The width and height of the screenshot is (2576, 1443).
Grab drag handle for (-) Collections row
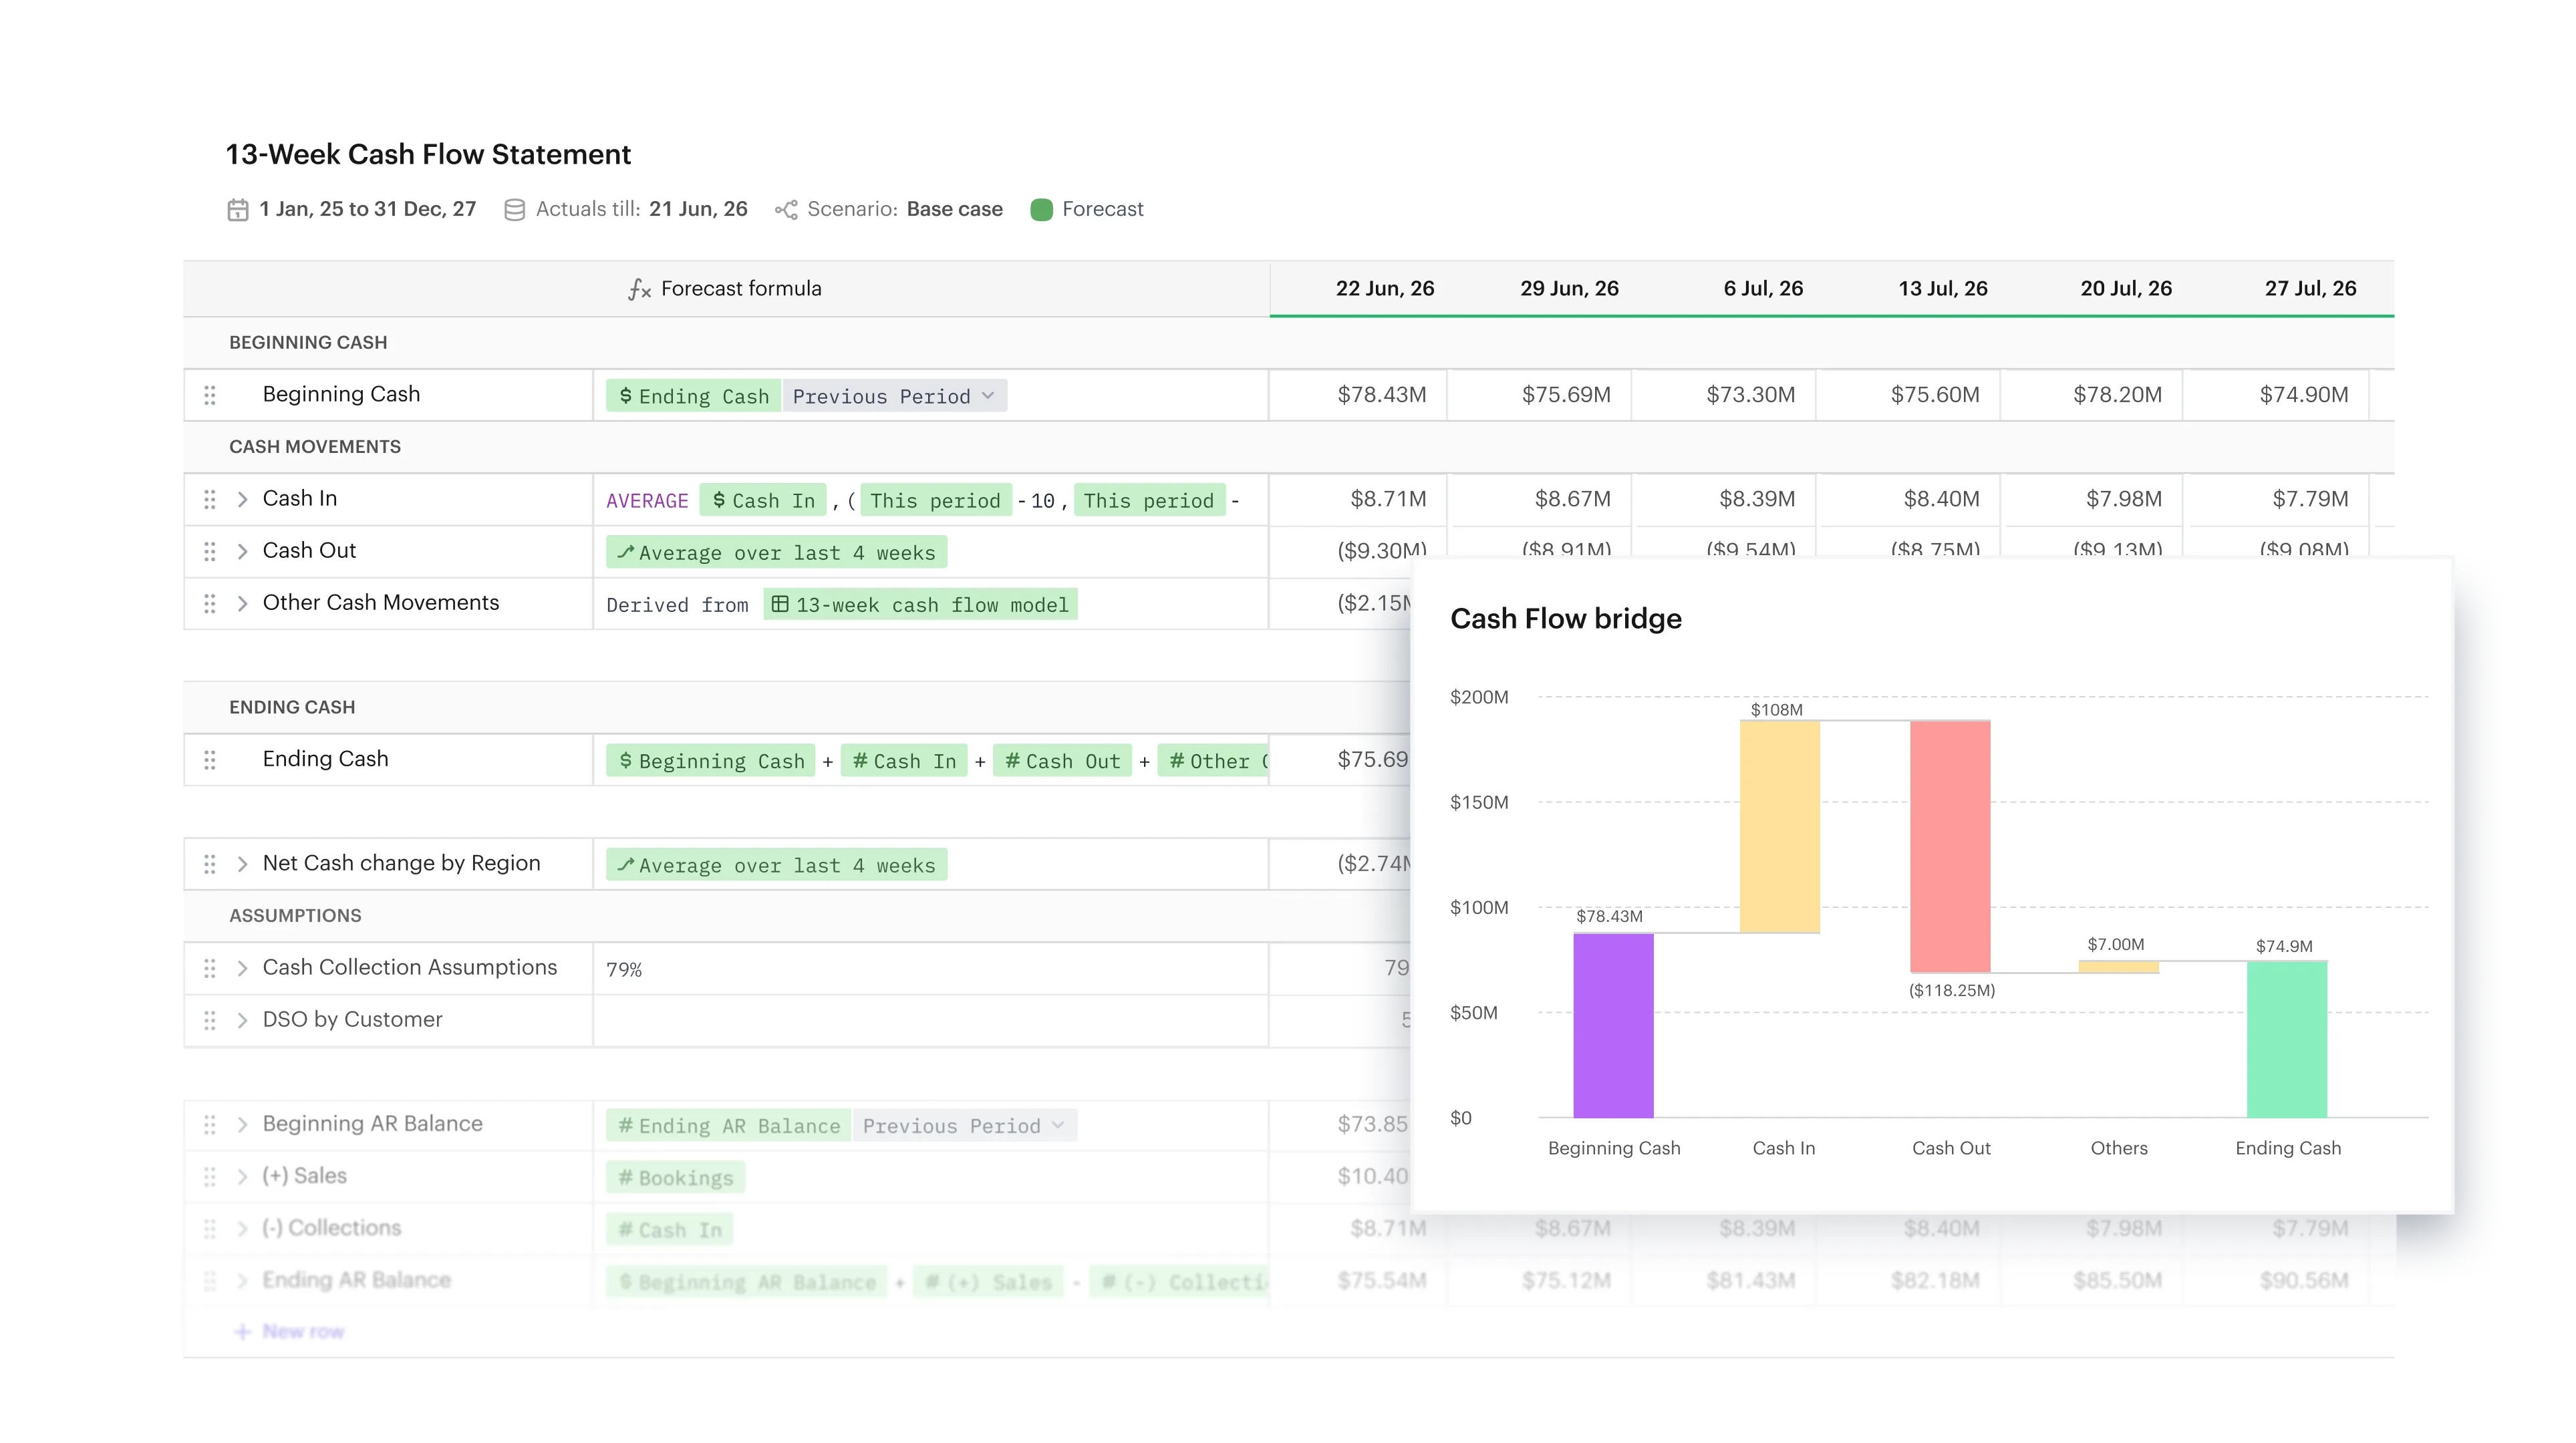point(209,1228)
